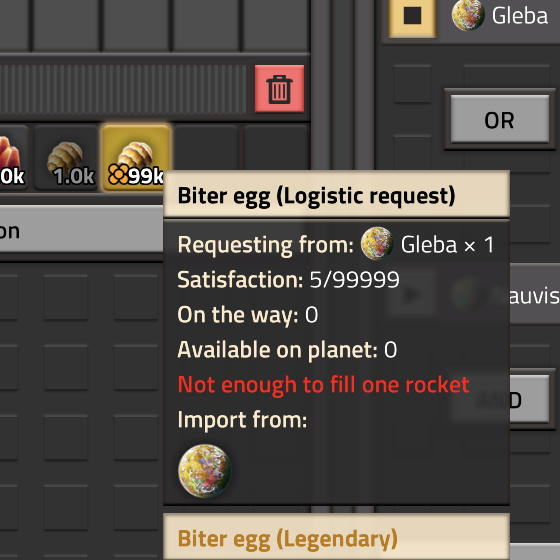Click the red 'Not enough to fill one rocket' text

coord(324,385)
